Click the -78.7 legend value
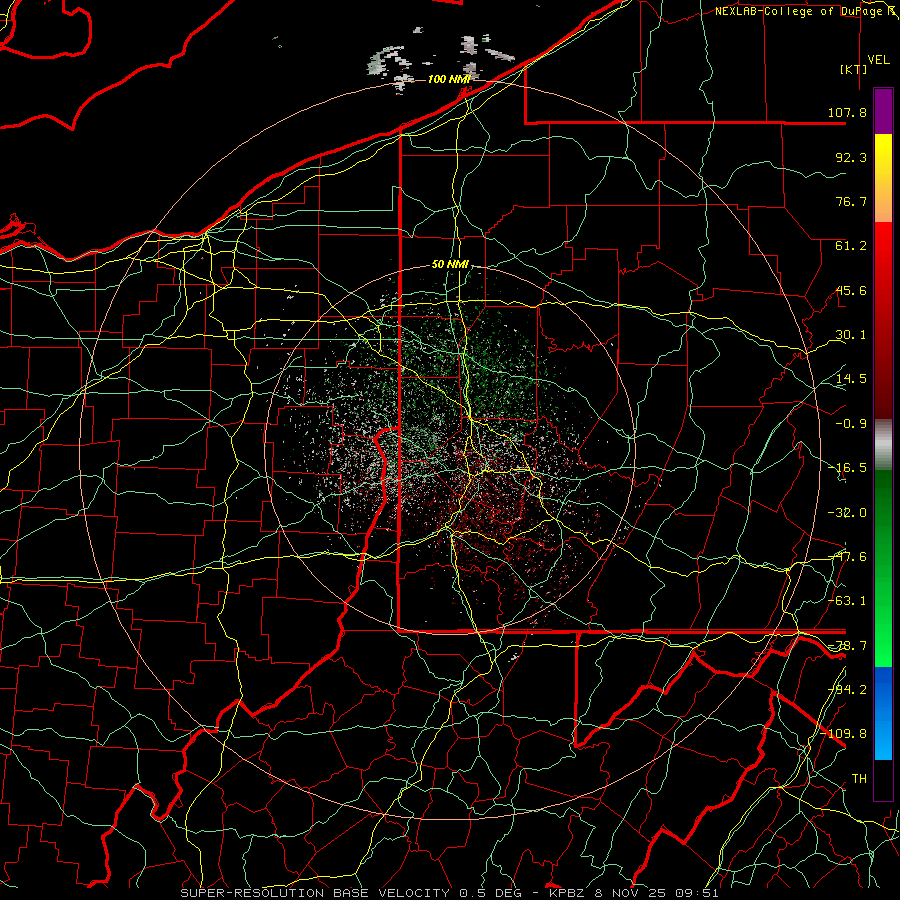This screenshot has width=900, height=900. click(847, 646)
